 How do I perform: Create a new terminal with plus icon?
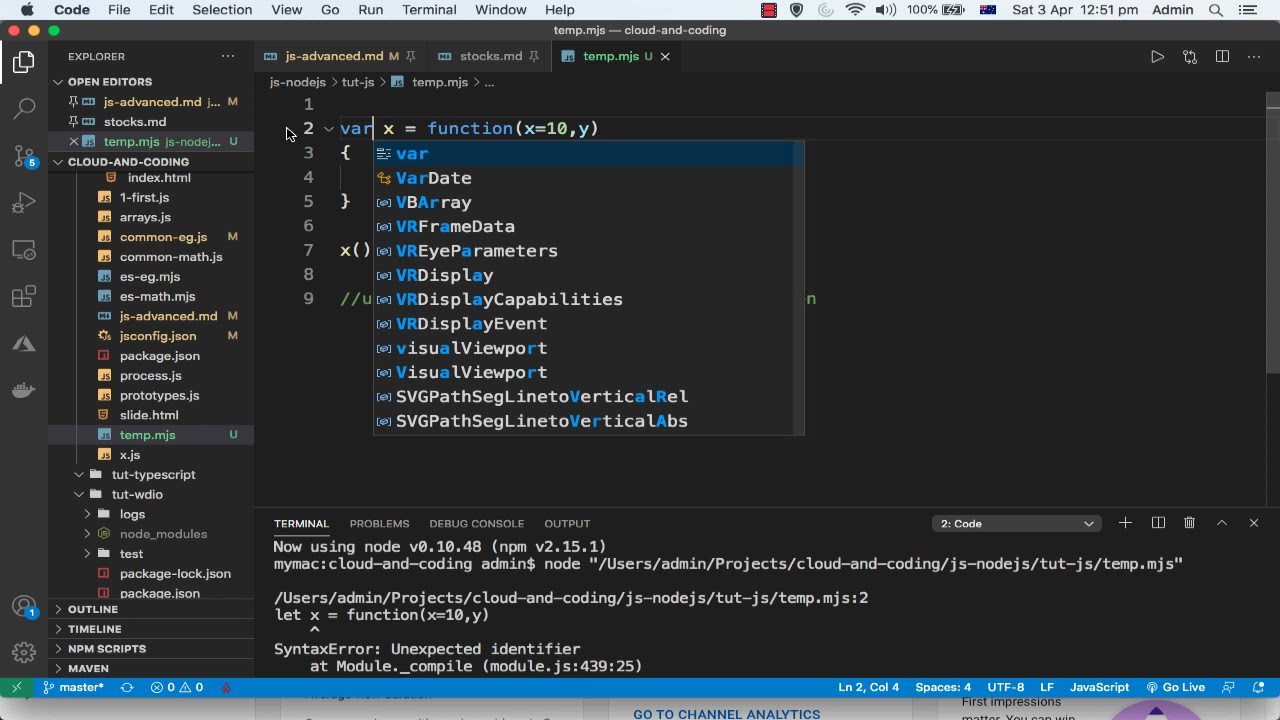tap(1125, 523)
